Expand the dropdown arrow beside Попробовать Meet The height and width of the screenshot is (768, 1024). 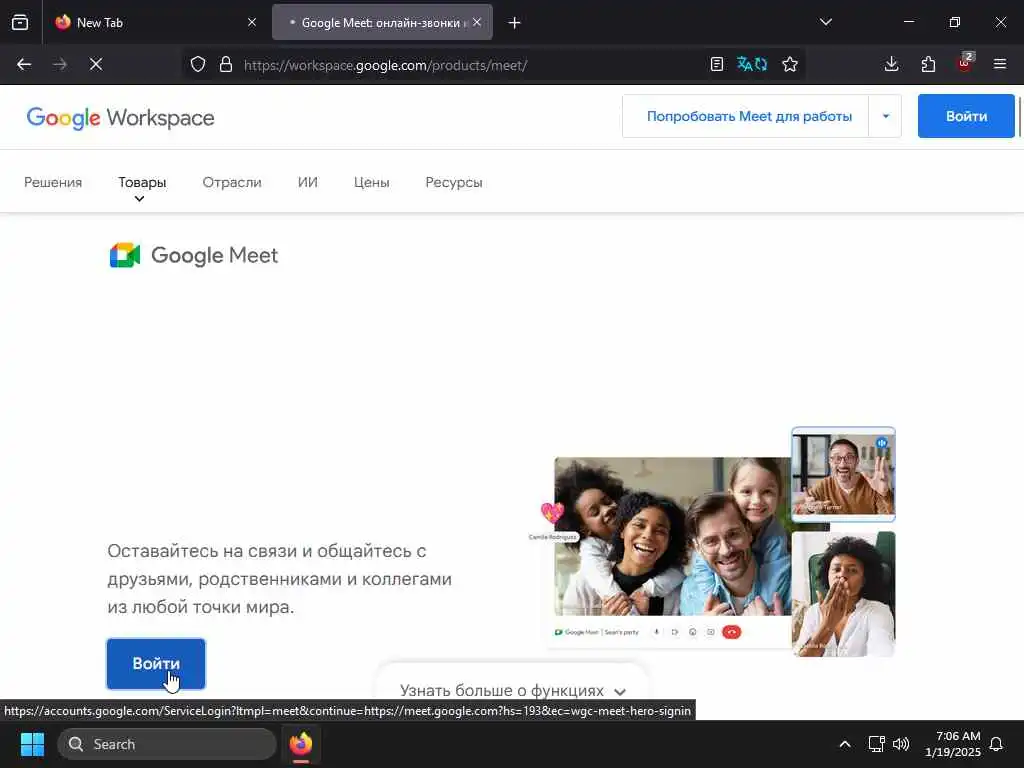(886, 116)
